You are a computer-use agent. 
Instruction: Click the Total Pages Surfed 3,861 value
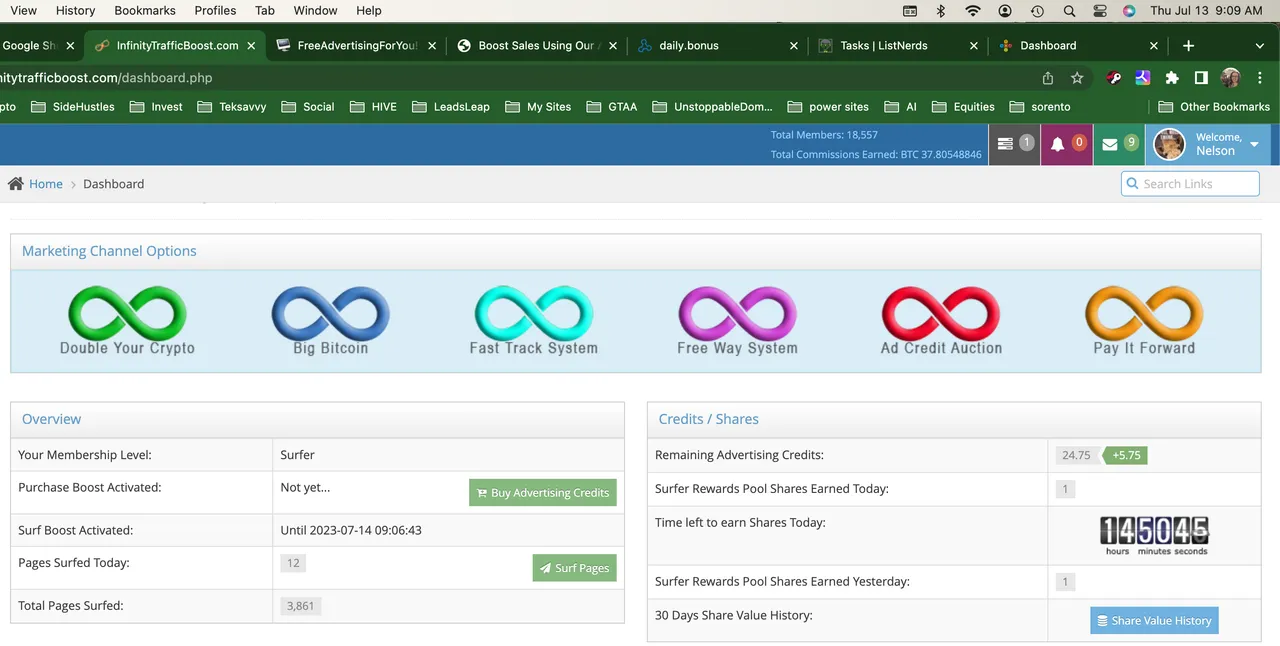[301, 605]
